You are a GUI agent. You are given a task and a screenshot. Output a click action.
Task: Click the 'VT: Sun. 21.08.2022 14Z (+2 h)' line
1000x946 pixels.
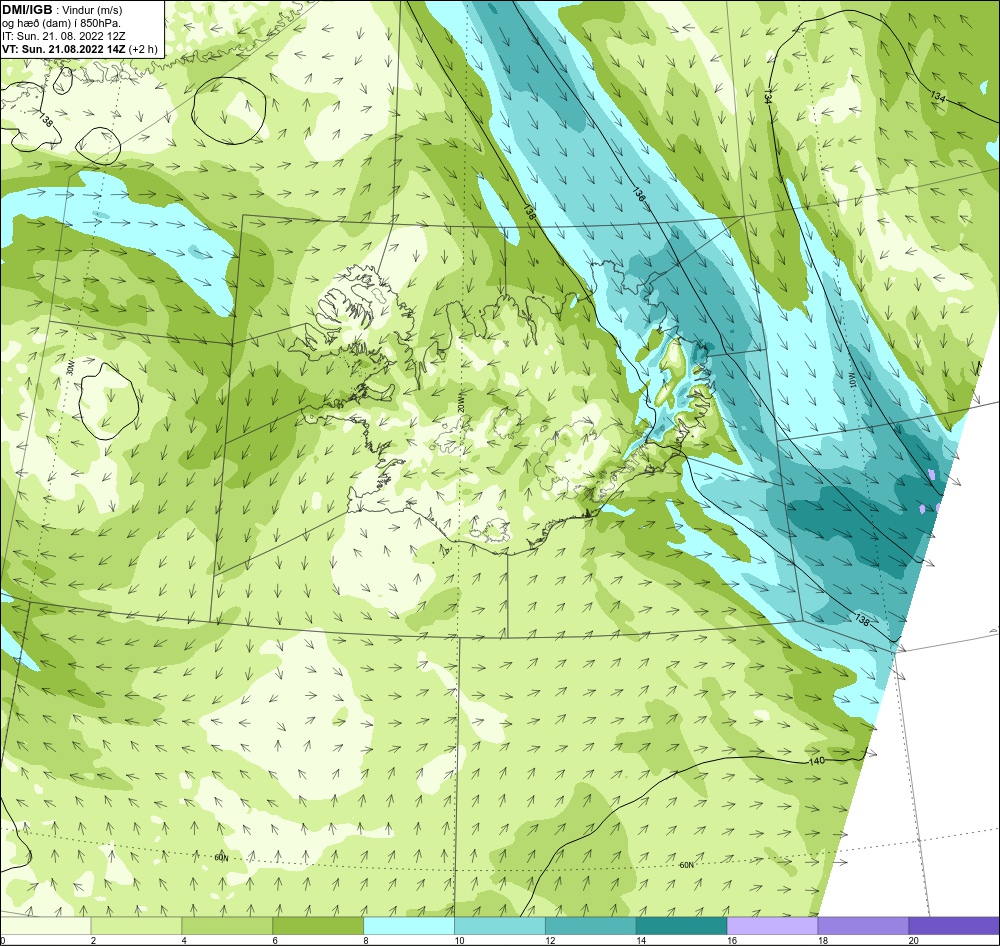(80, 48)
